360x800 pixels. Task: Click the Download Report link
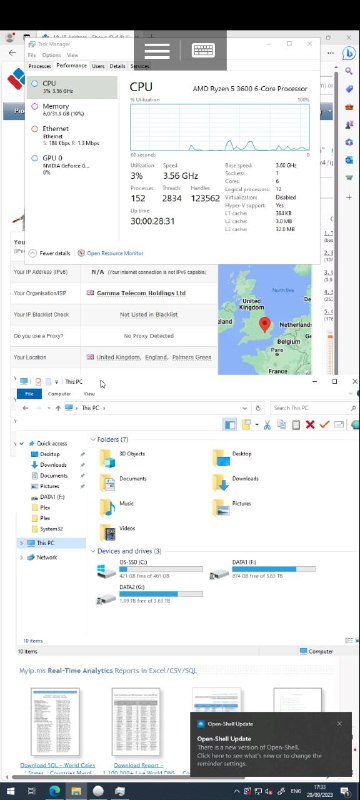138,765
